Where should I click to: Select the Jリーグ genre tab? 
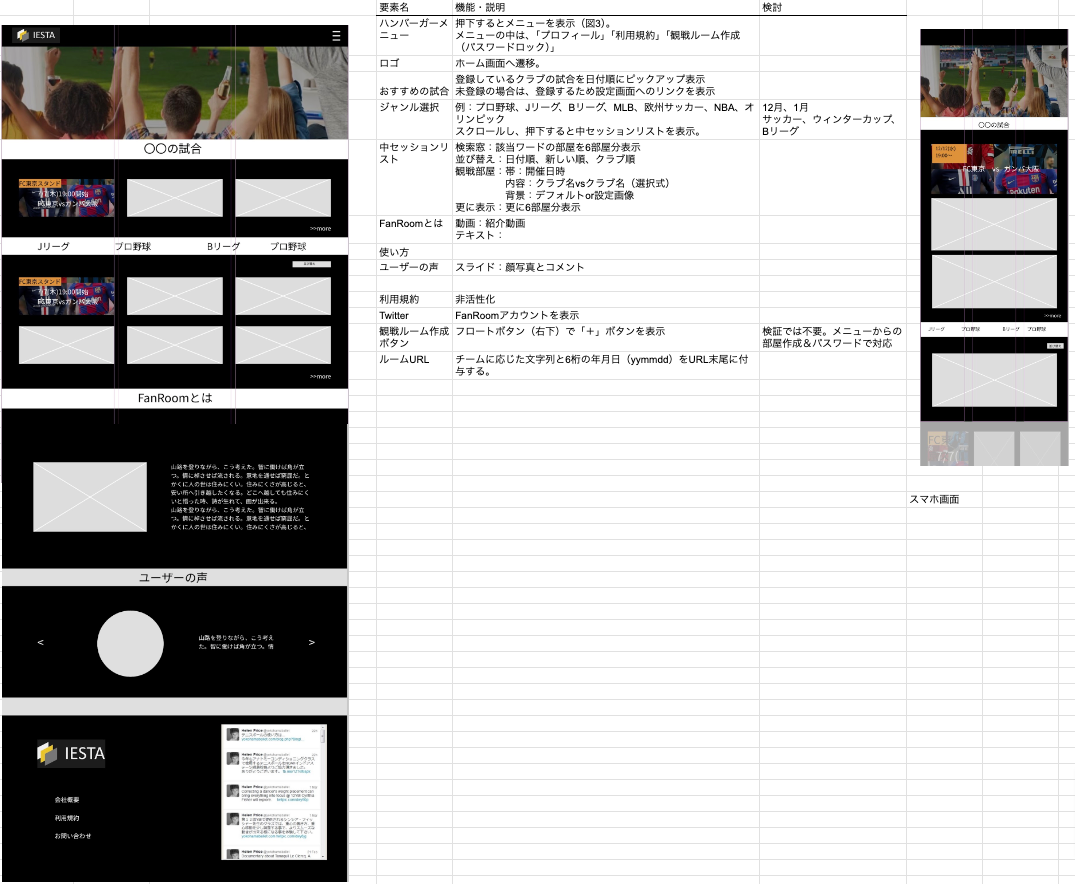52,246
